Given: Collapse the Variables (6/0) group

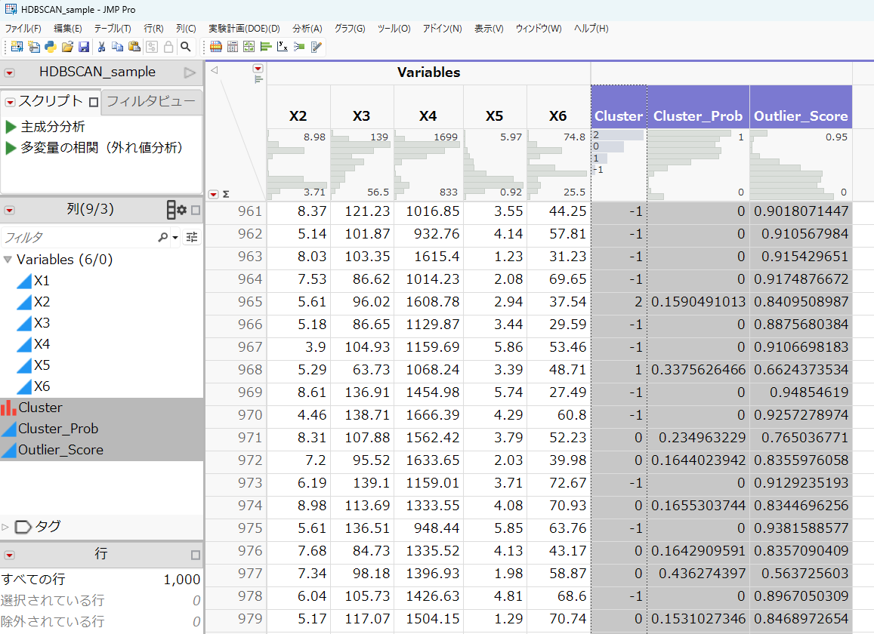Looking at the screenshot, I should (7, 259).
